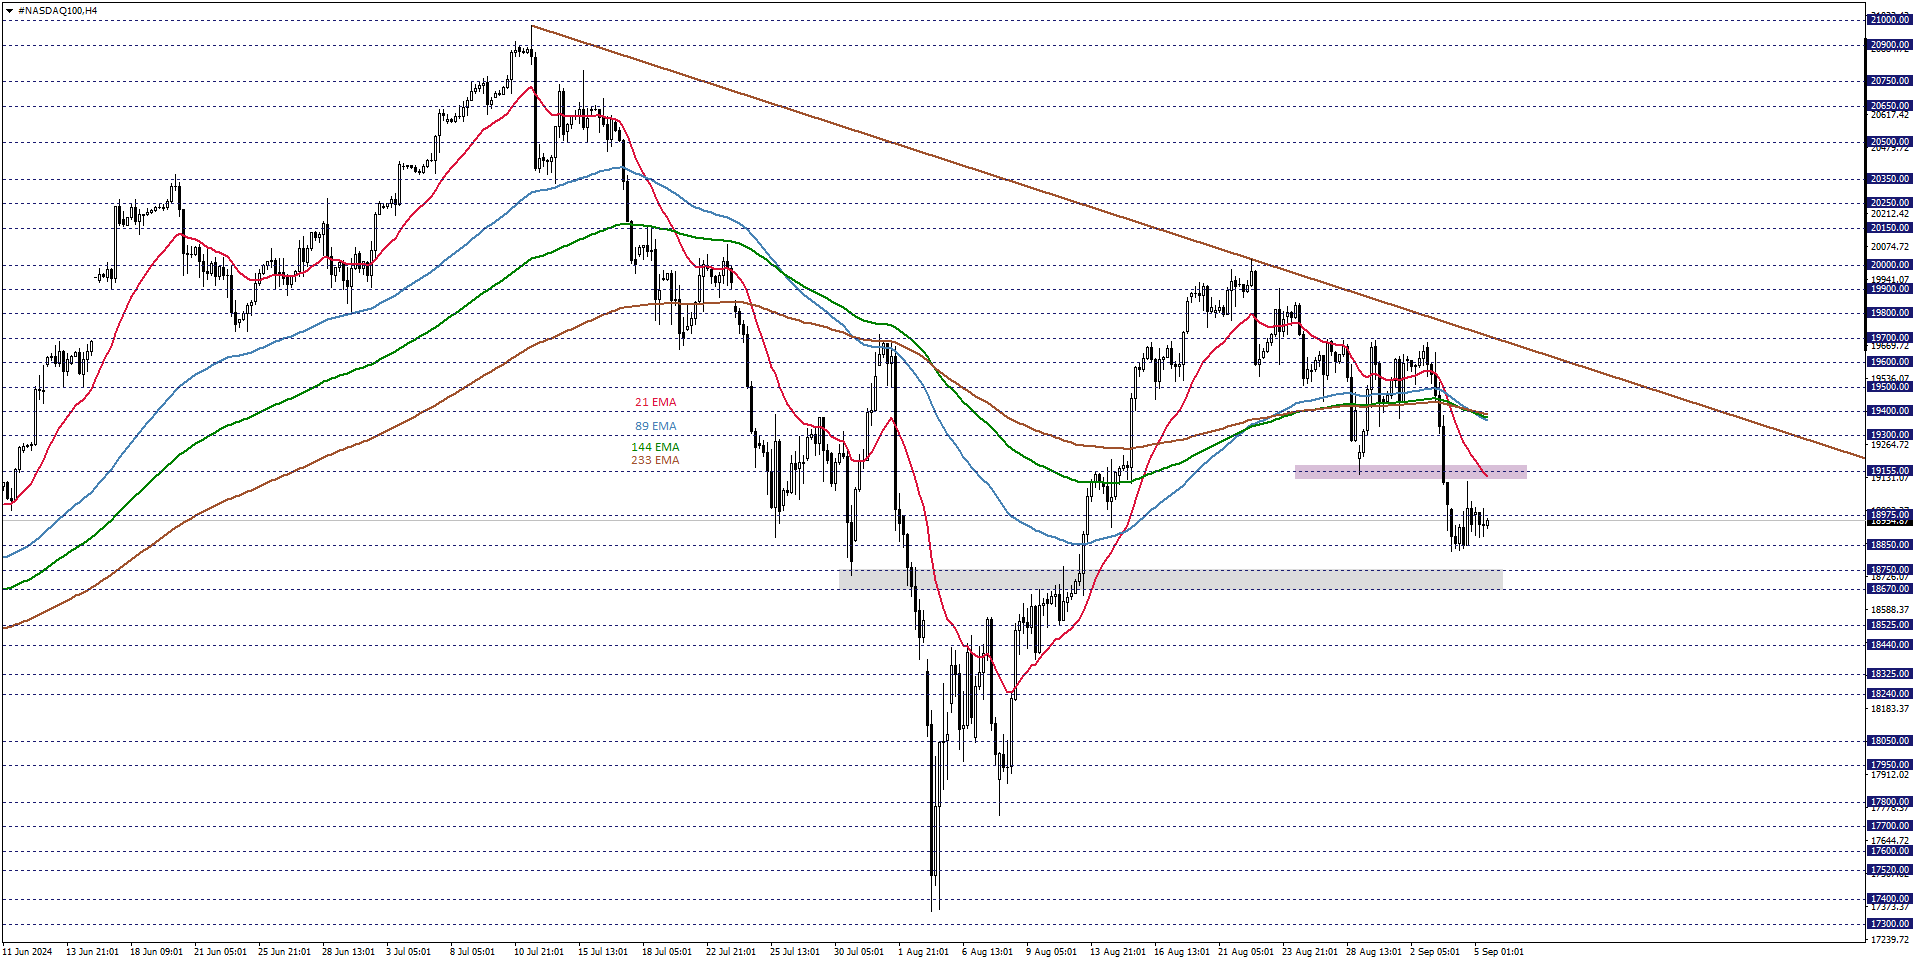This screenshot has width=1916, height=963.
Task: Click the 11 Jun 2024 date label
Action: tap(27, 952)
